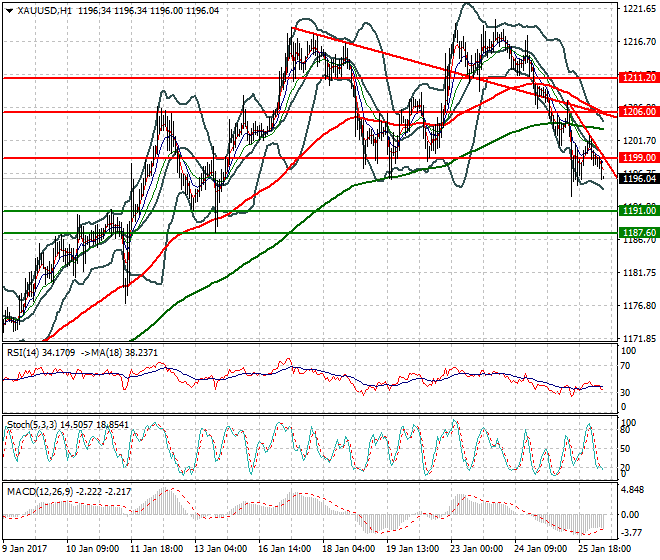Viewport: 660px width, 560px height.
Task: Select the 1196.04 current price label
Action: click(x=639, y=179)
